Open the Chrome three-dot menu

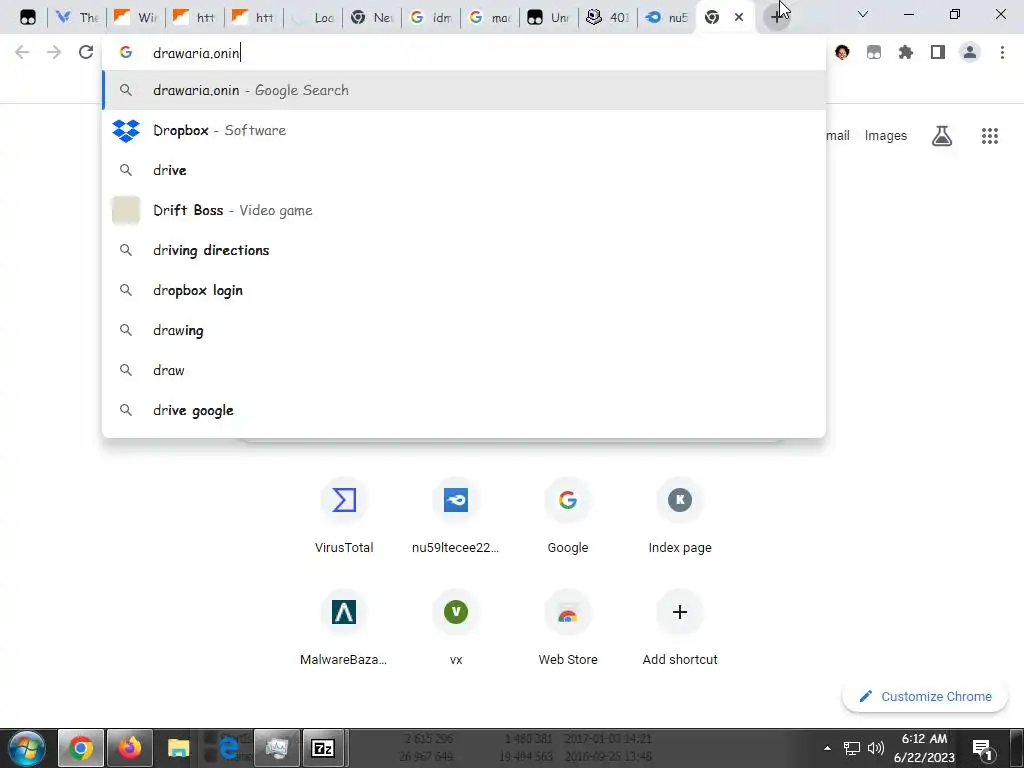pyautogui.click(x=1002, y=52)
